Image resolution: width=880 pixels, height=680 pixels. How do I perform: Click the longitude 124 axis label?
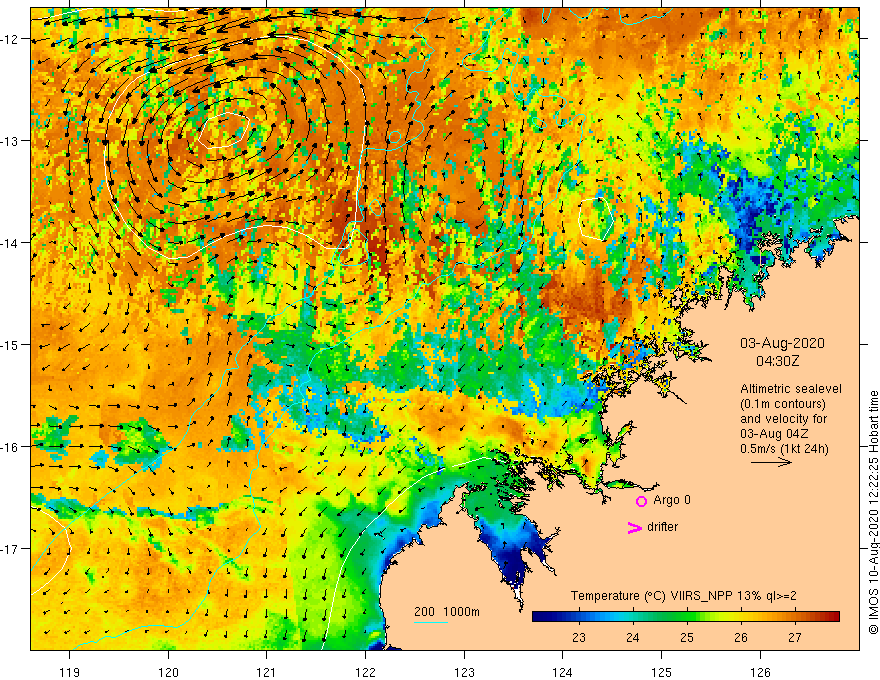point(562,672)
